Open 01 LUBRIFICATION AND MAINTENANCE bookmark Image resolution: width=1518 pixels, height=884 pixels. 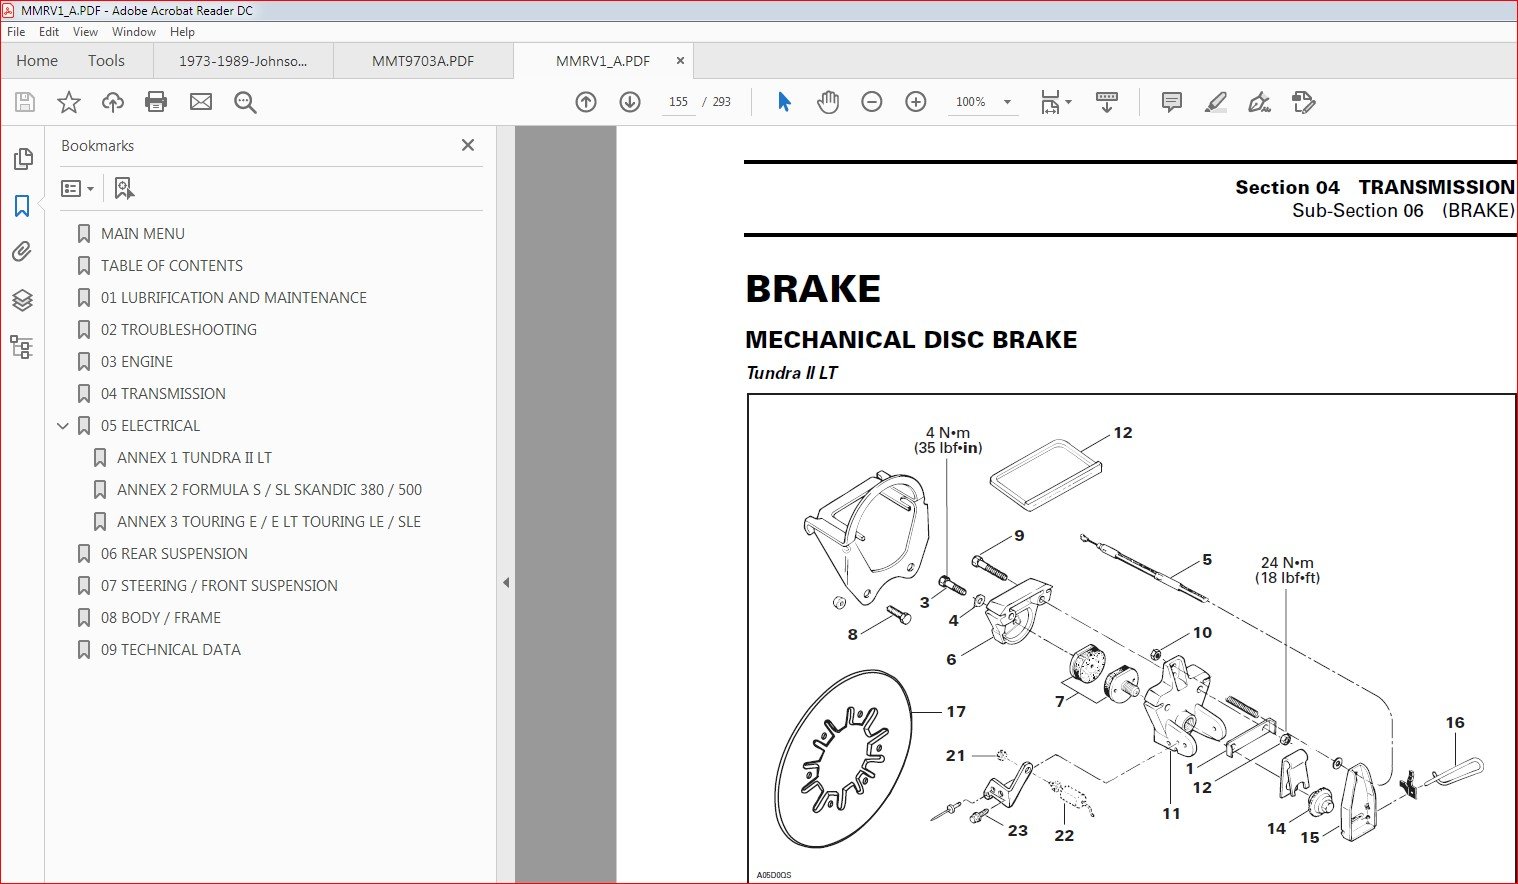click(x=234, y=298)
